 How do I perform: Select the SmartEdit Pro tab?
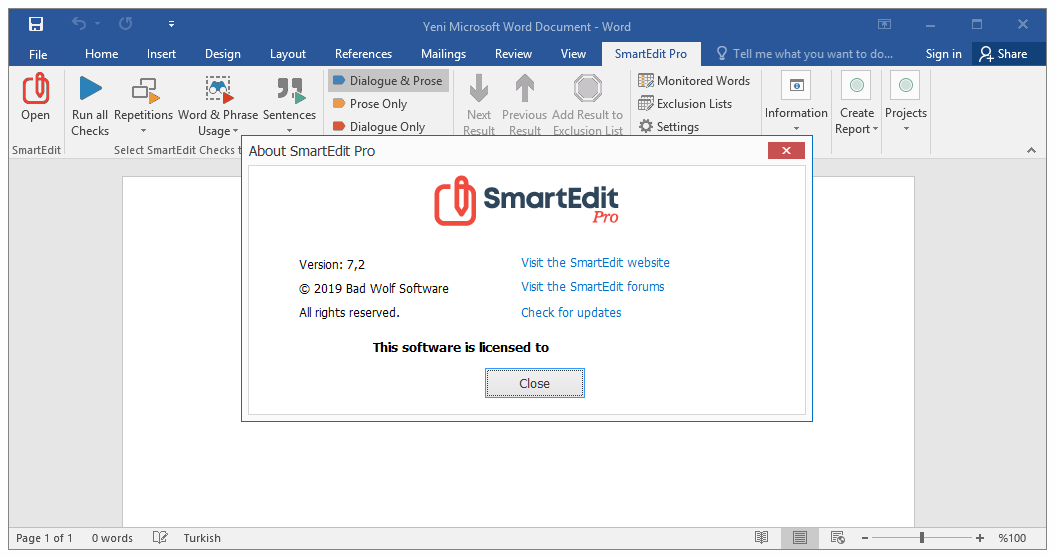point(651,54)
